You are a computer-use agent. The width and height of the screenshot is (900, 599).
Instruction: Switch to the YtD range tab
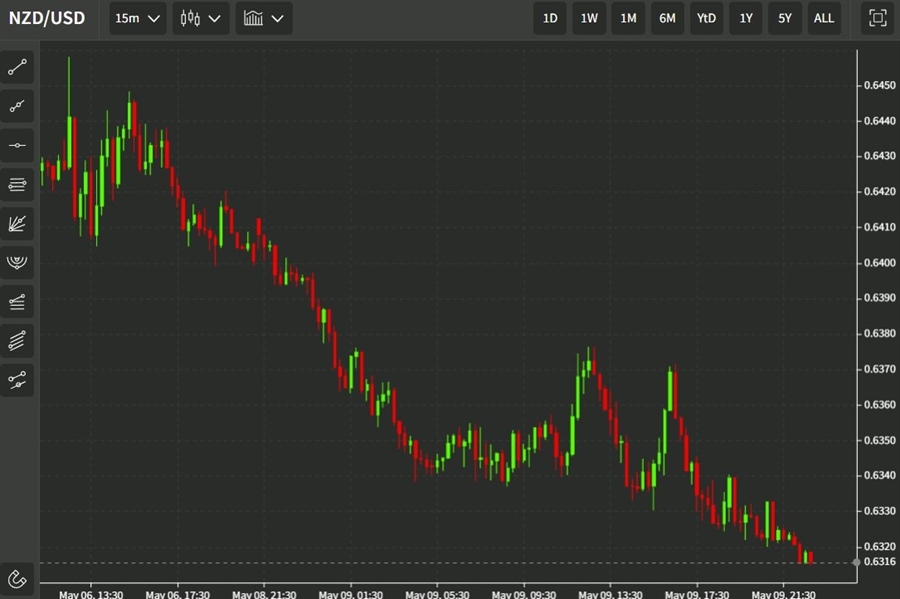(706, 18)
